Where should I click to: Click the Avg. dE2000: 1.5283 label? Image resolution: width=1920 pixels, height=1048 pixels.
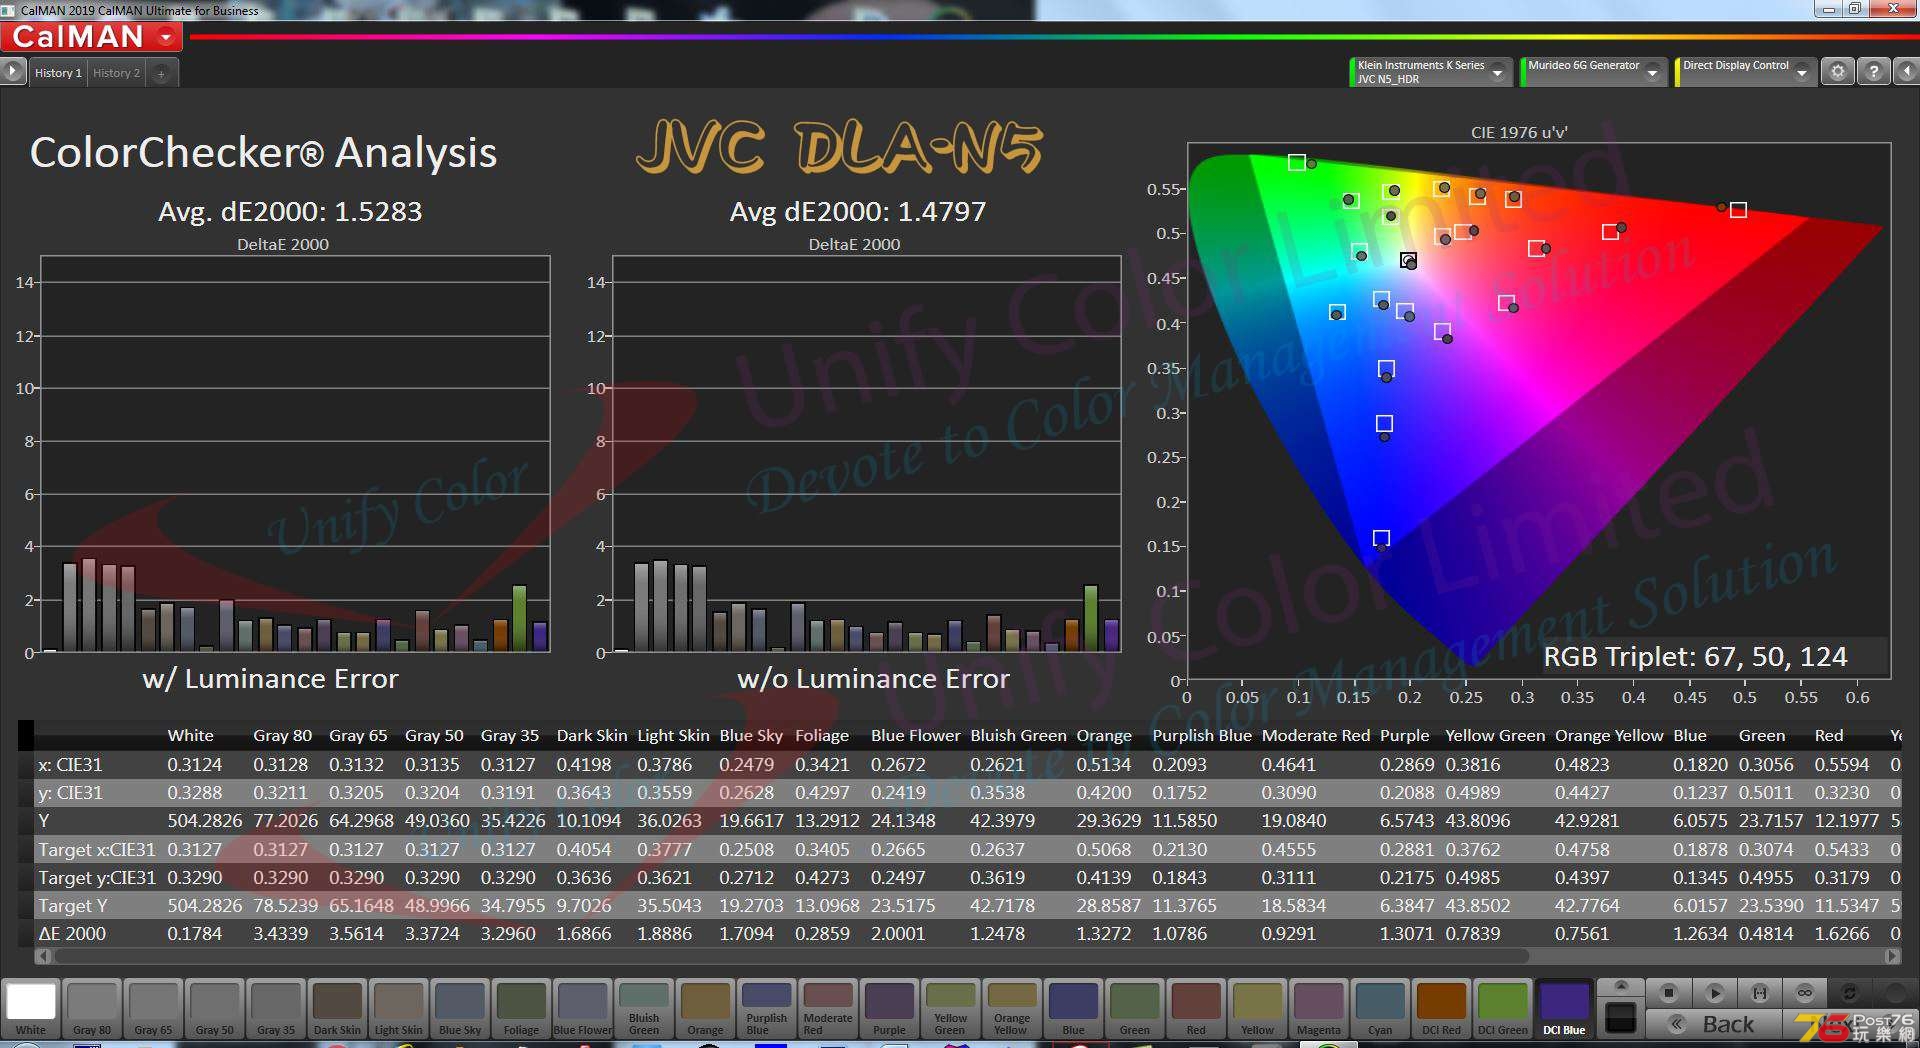[x=290, y=211]
